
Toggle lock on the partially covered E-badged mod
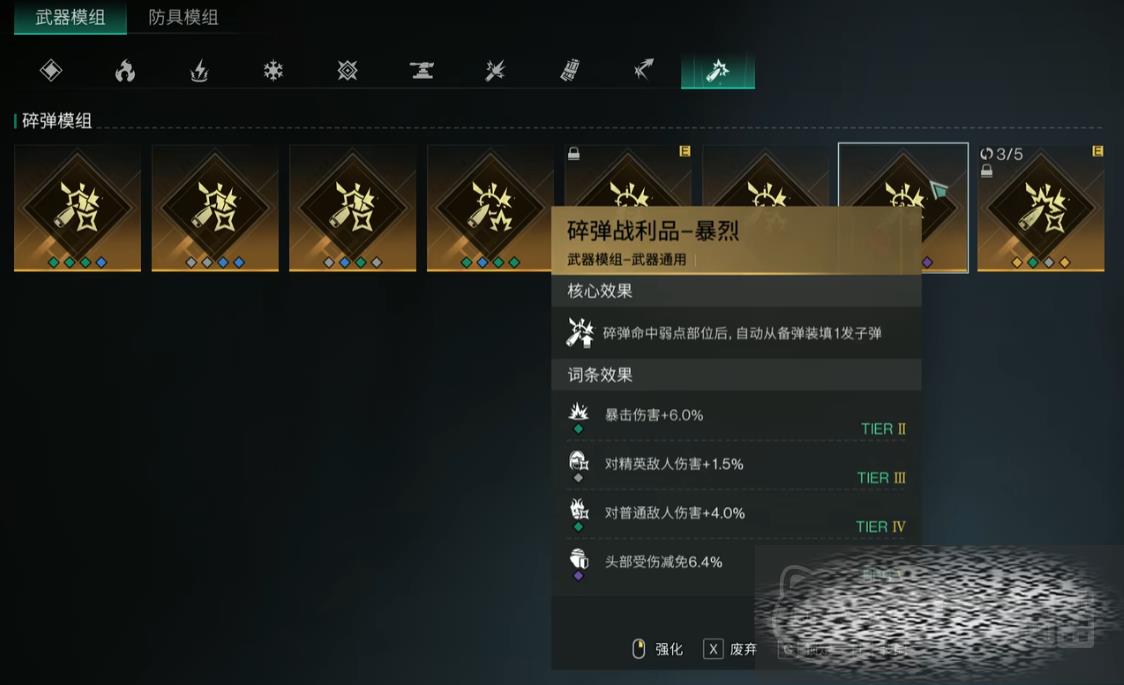tap(573, 153)
